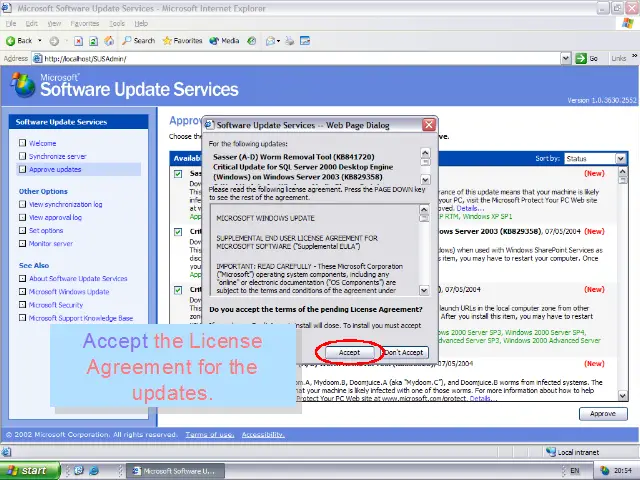Image resolution: width=640 pixels, height=480 pixels.
Task: Click the Microsoft Software U... taskbar button
Action: pyautogui.click(x=175, y=471)
